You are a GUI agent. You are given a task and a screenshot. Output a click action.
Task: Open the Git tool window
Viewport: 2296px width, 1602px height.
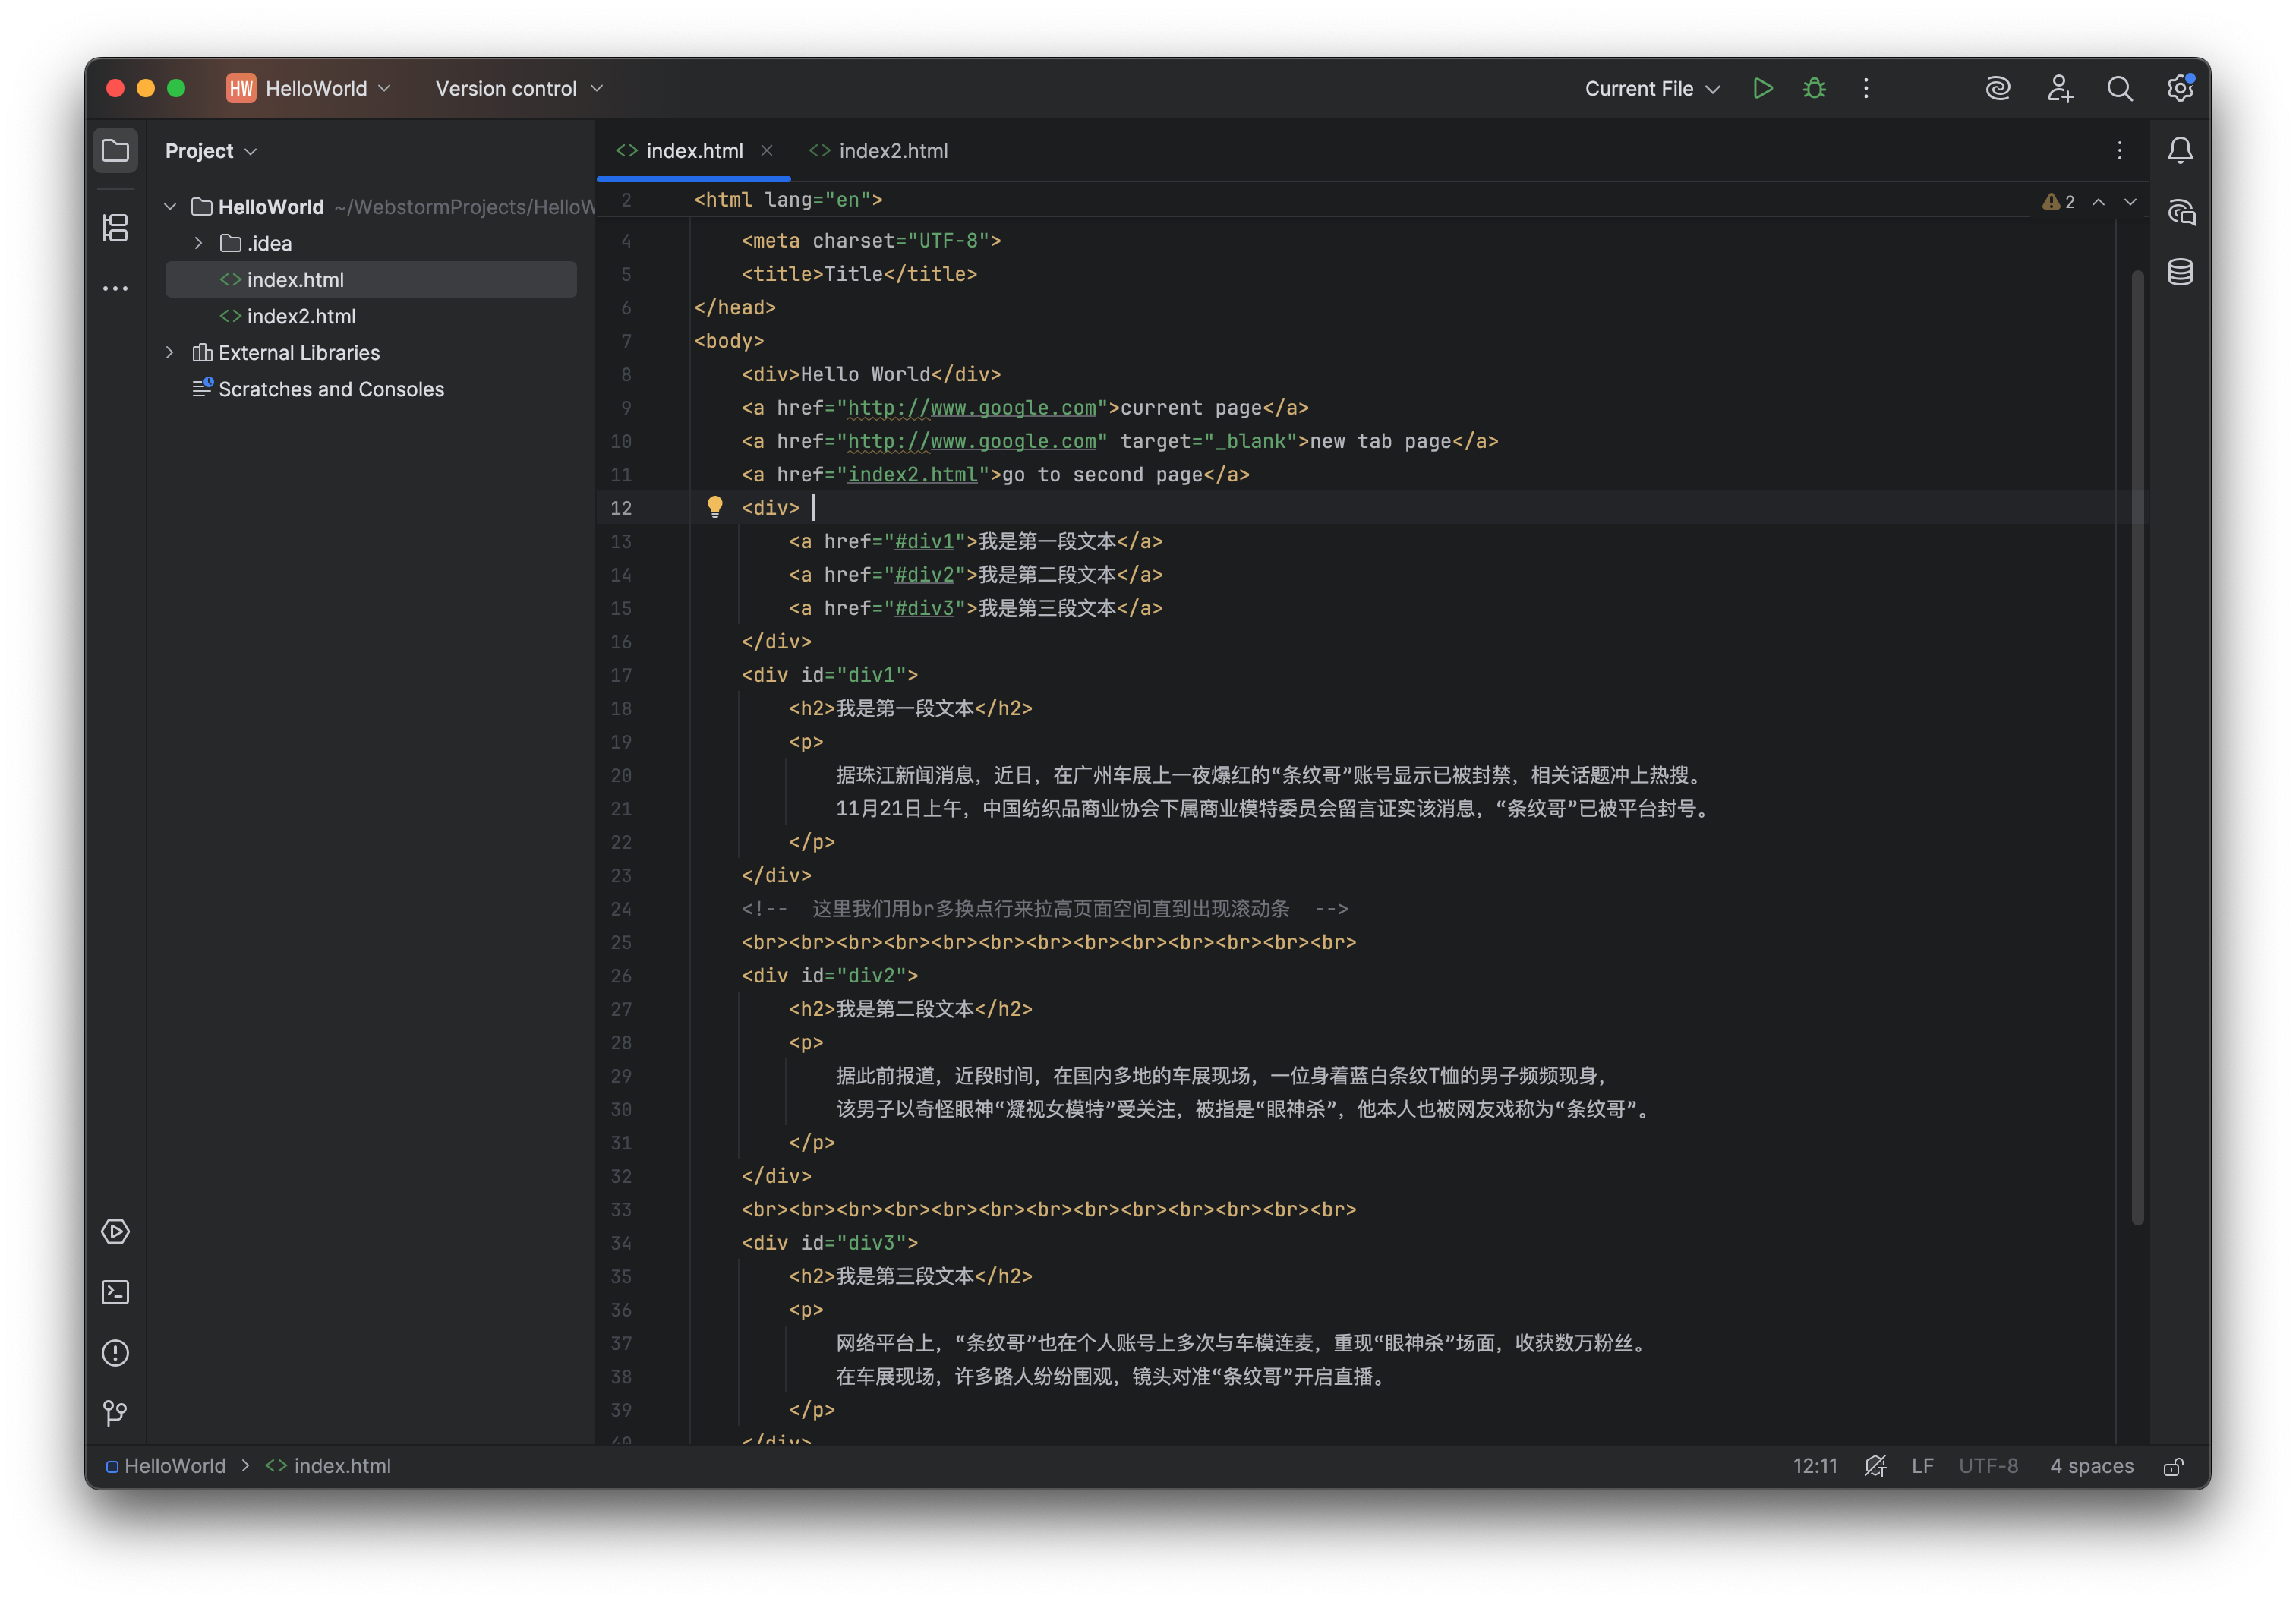point(115,1413)
